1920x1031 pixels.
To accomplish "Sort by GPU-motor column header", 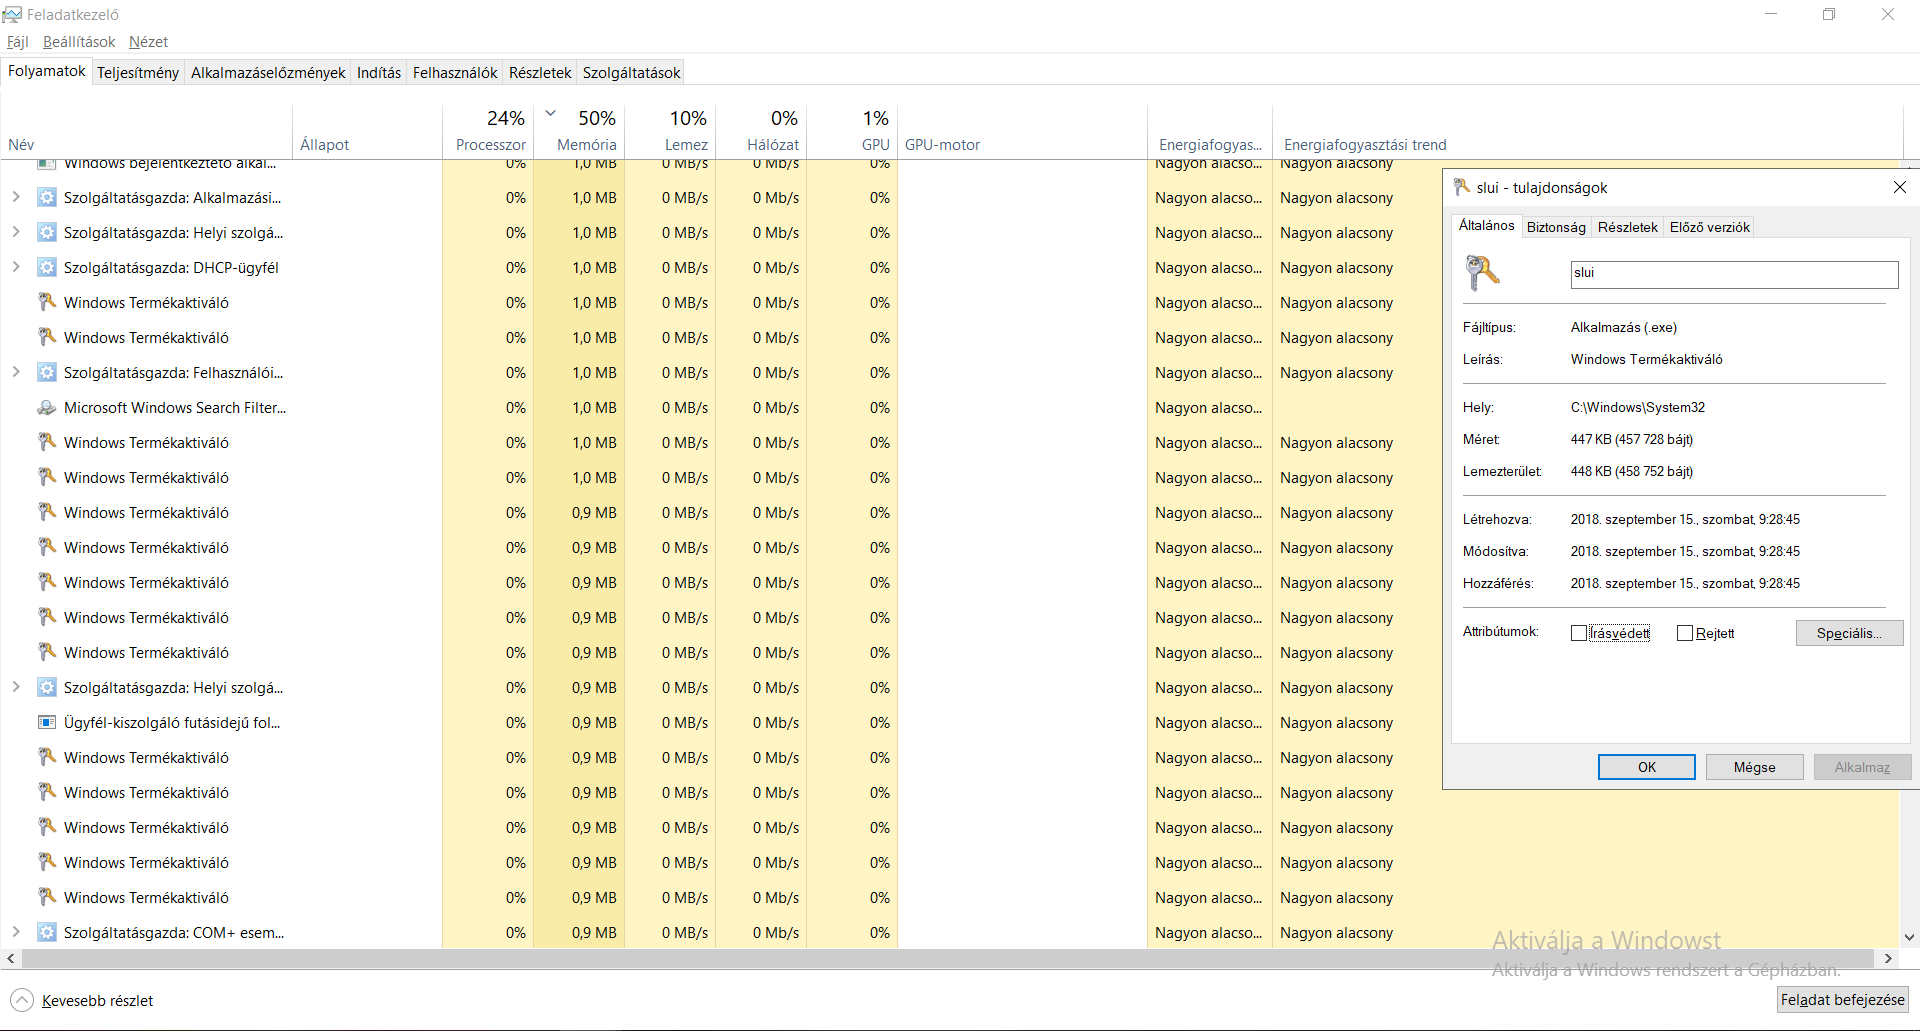I will 1023,131.
